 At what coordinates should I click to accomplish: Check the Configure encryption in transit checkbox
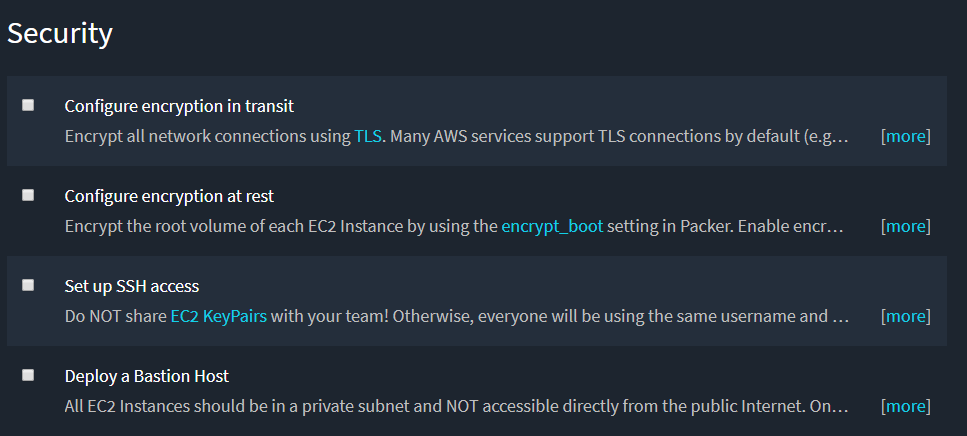tap(28, 105)
